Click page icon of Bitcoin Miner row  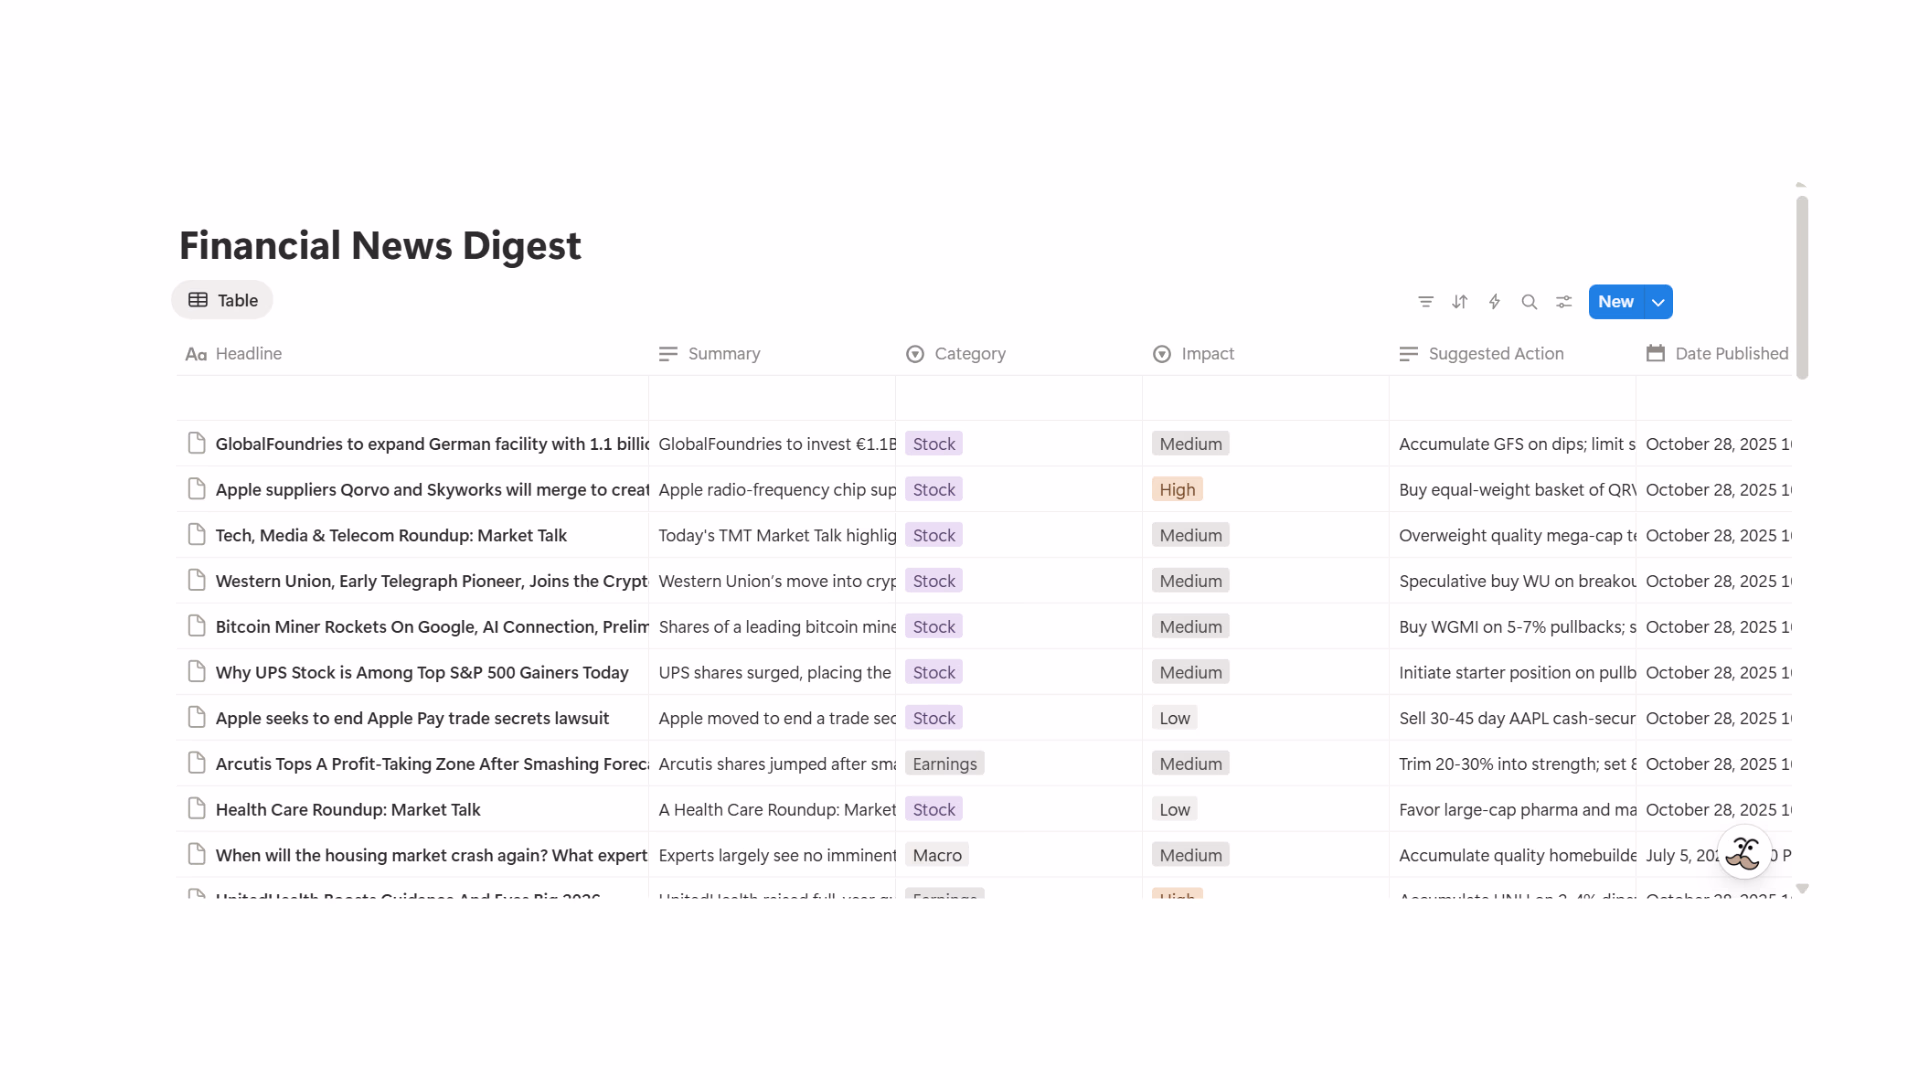197,626
